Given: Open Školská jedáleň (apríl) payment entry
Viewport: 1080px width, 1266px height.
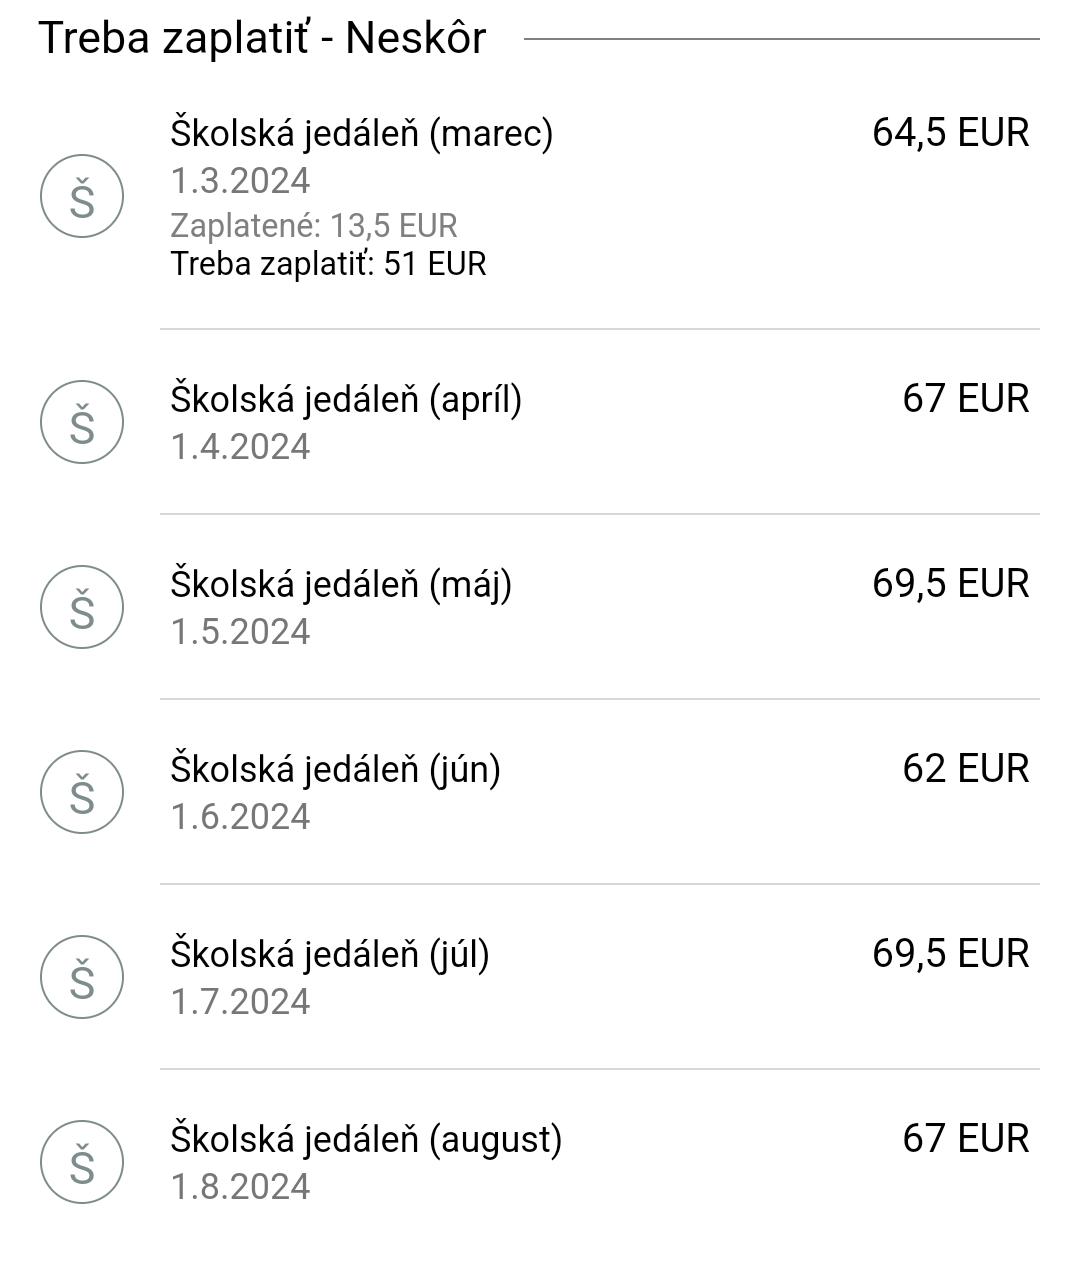Looking at the screenshot, I should coord(346,399).
